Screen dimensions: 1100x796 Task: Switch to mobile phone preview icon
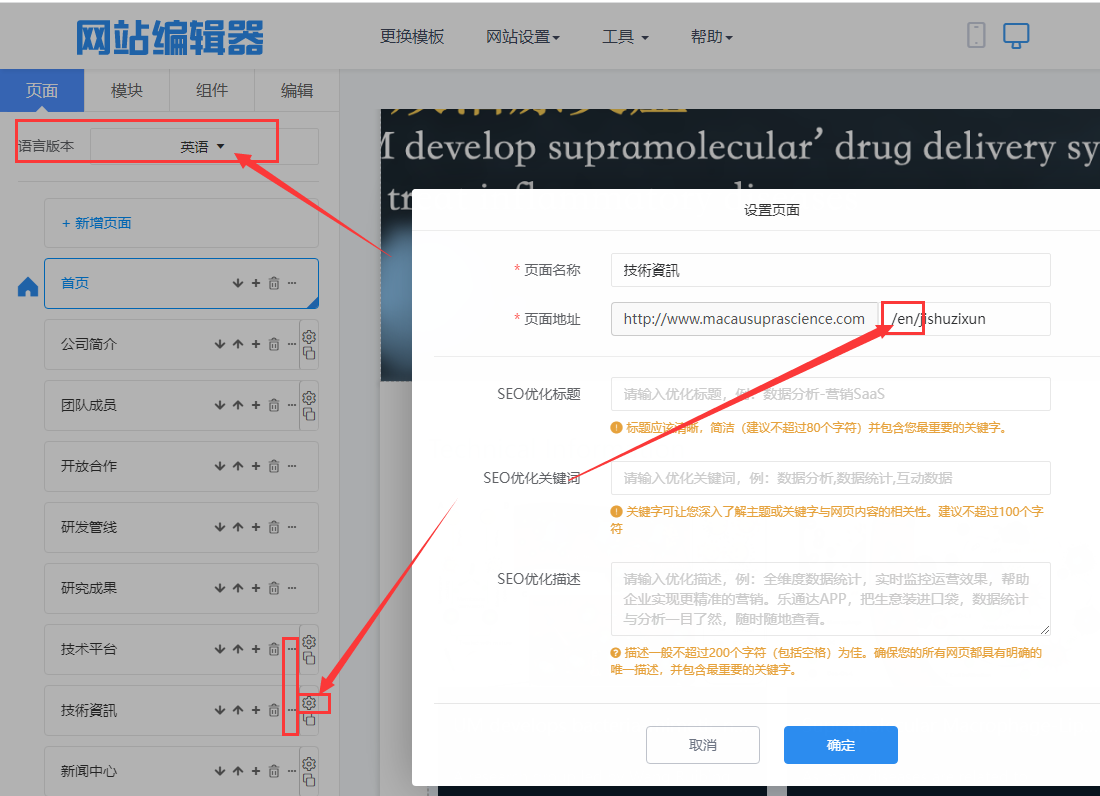click(976, 35)
